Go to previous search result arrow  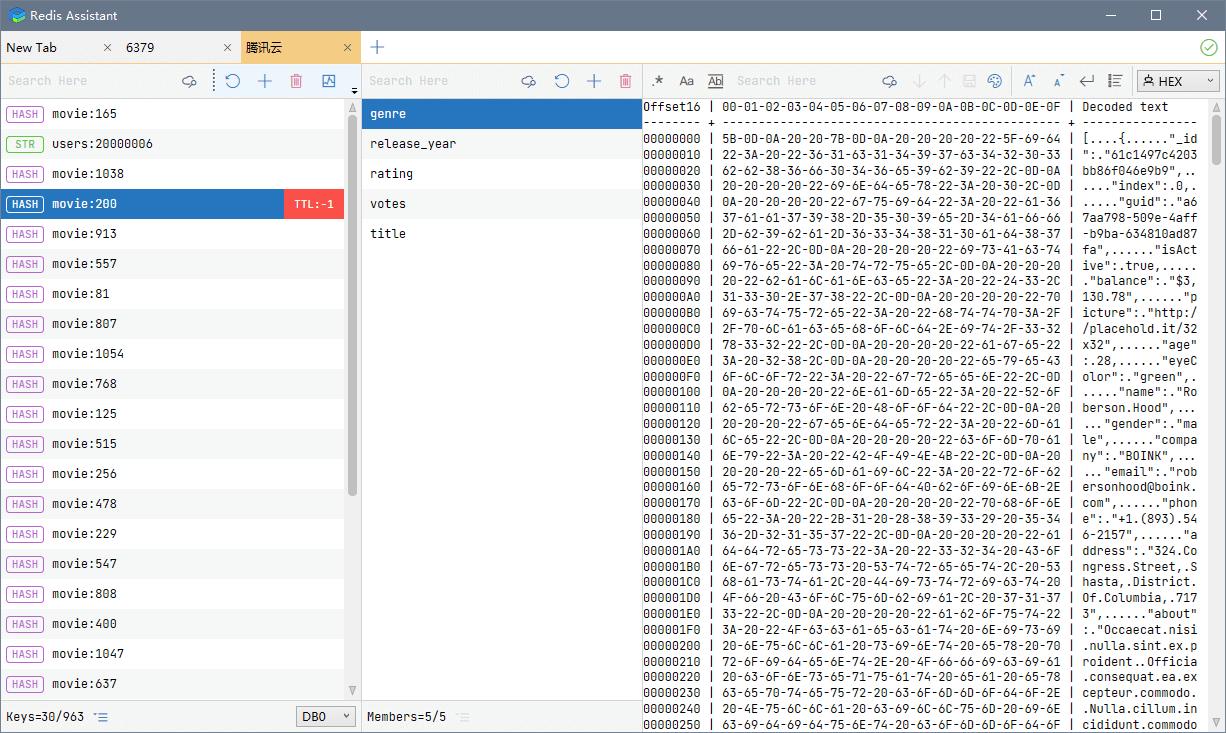[x=944, y=81]
